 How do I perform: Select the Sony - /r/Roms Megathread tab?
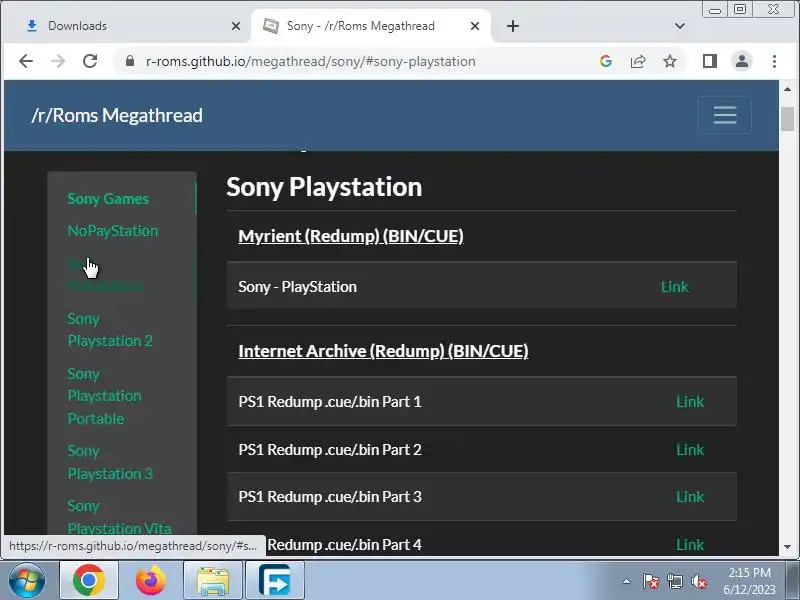click(371, 26)
